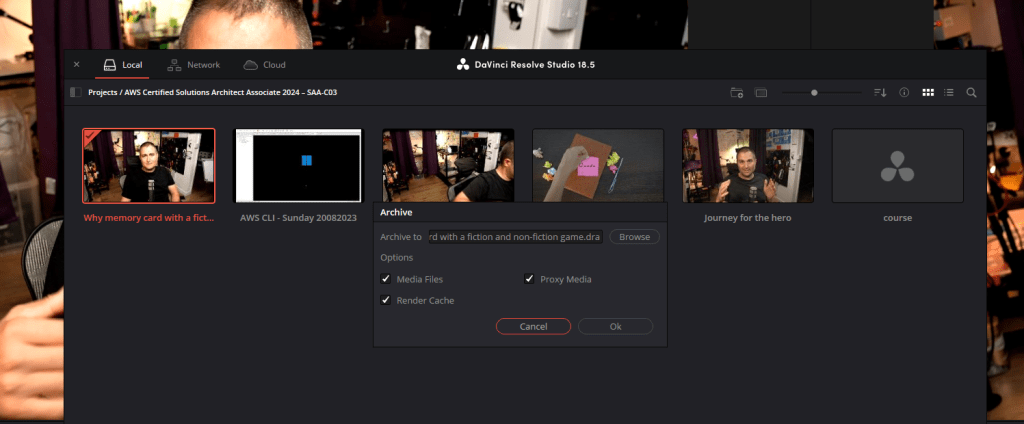Click the new project icon next to the folder icon
The width and height of the screenshot is (1024, 424).
[x=761, y=93]
